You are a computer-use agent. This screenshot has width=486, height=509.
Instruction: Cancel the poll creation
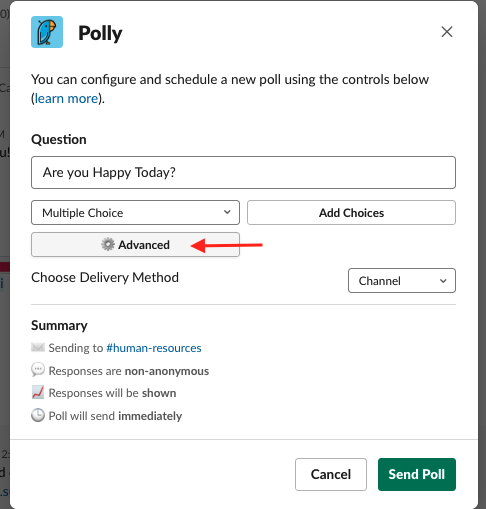331,474
